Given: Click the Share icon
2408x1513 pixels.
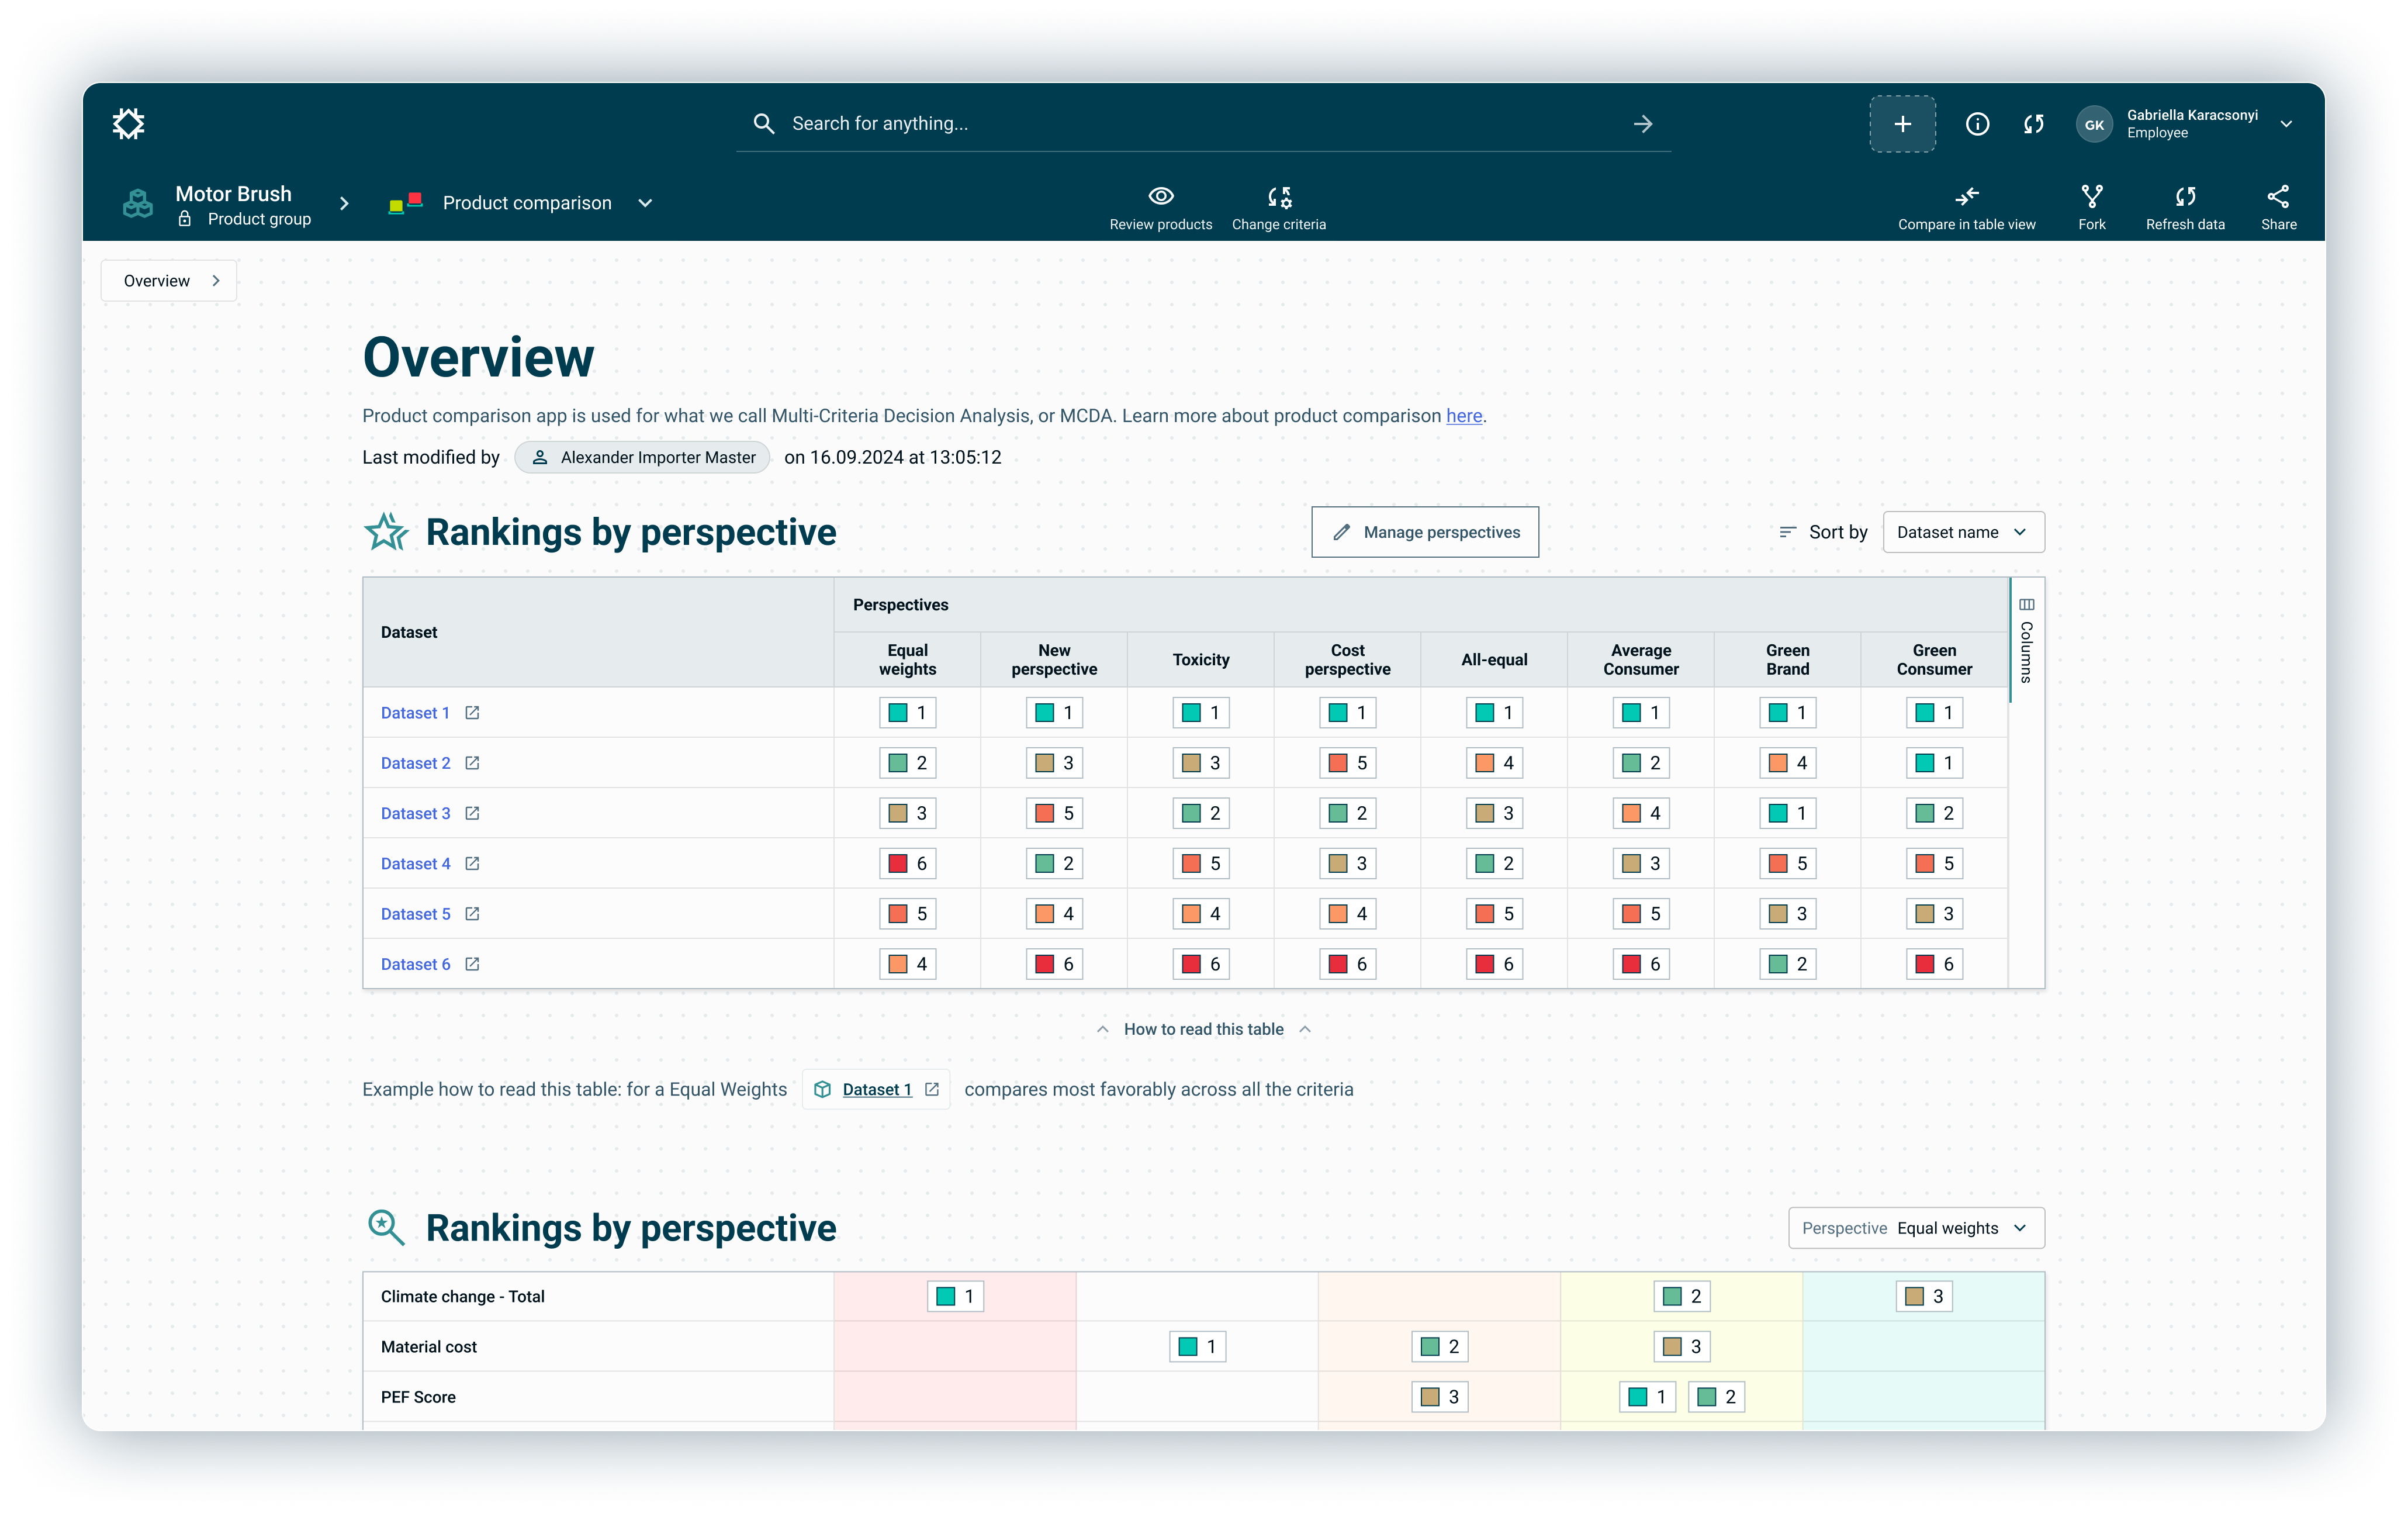Looking at the screenshot, I should tap(2278, 196).
